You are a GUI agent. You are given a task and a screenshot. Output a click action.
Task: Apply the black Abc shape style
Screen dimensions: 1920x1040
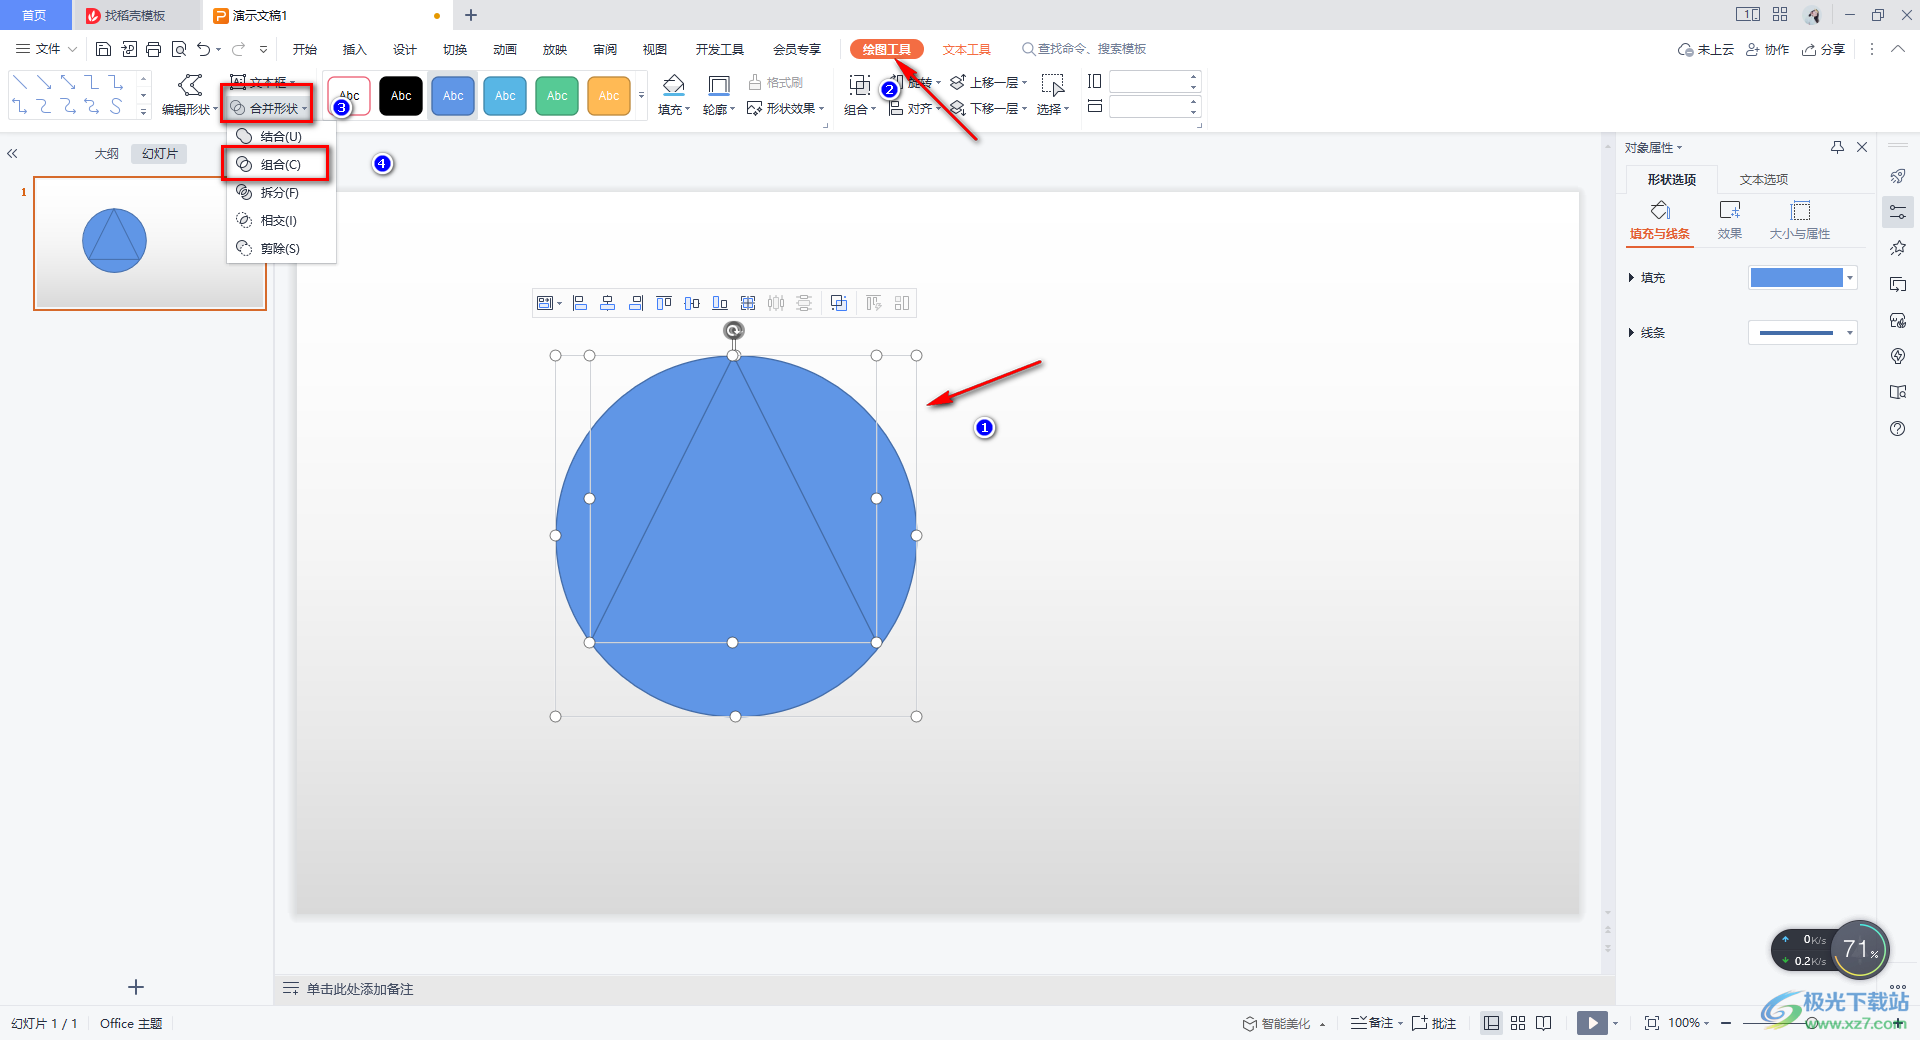tap(401, 96)
